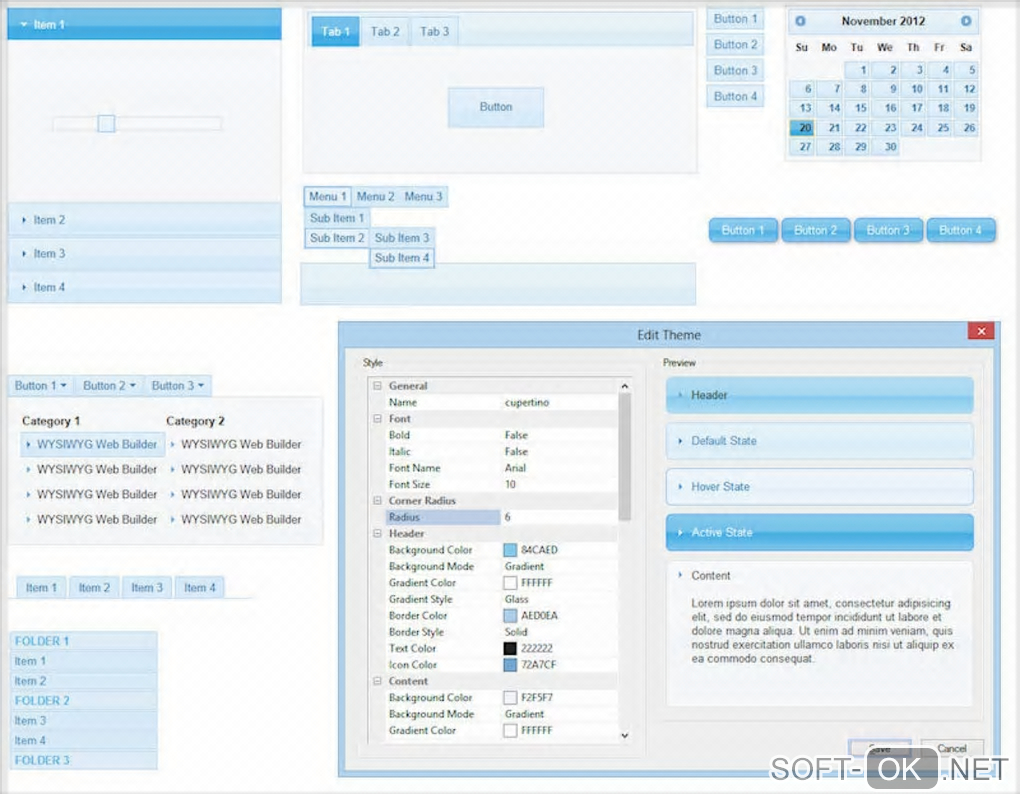Expand accordion Item 2
Viewport: 1020px width, 794px height.
(144, 220)
